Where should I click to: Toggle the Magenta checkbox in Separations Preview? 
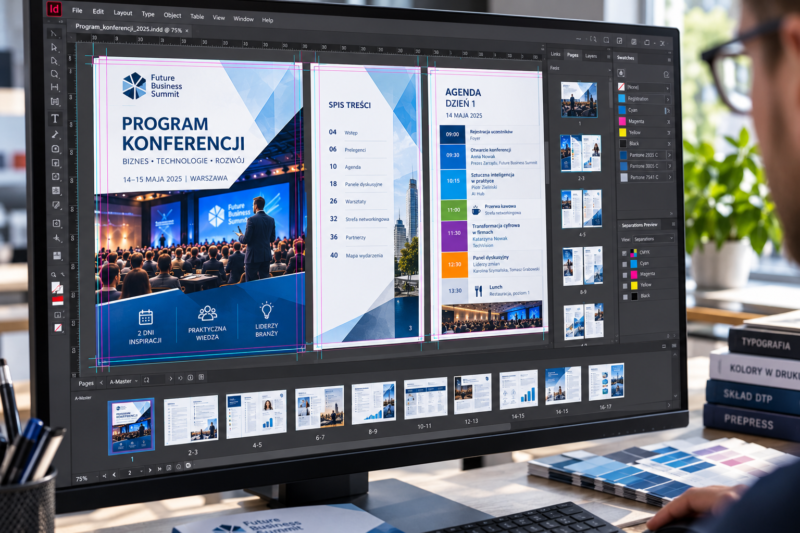pos(624,275)
